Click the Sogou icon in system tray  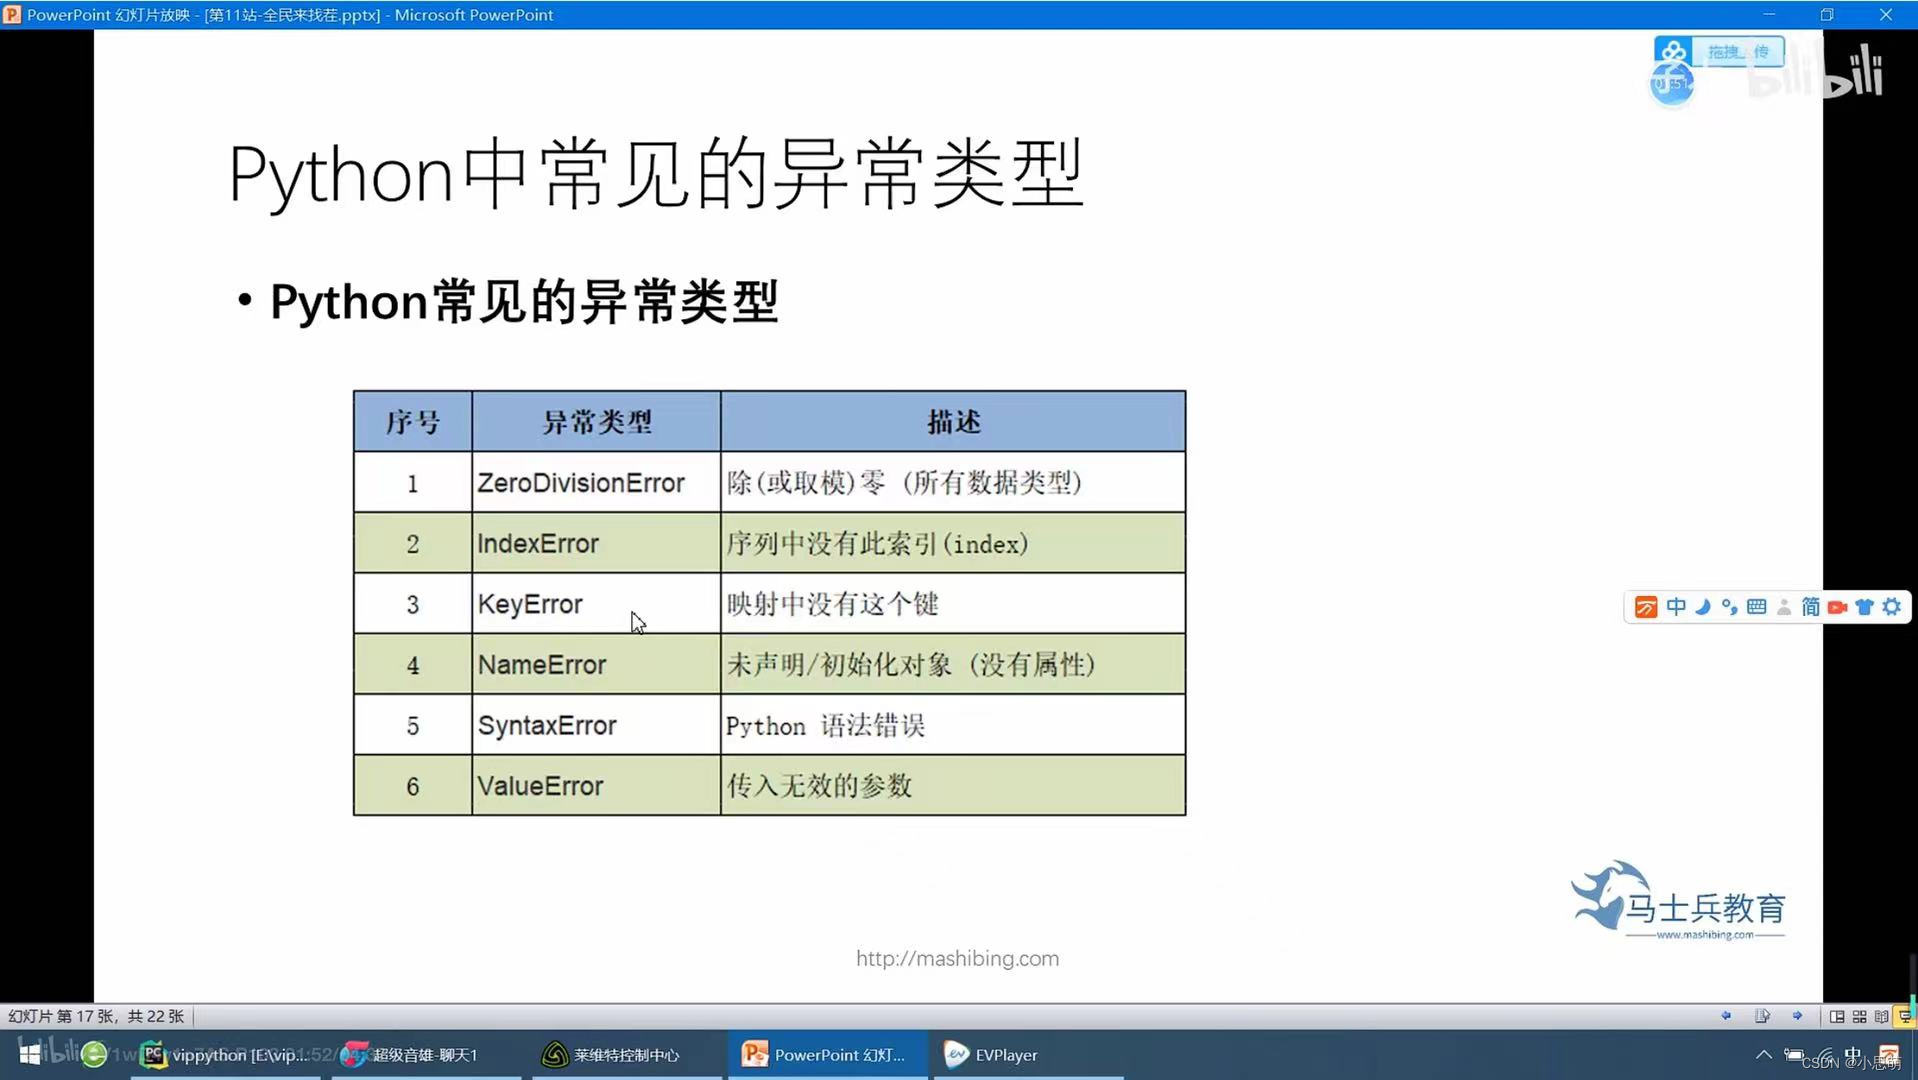(x=1888, y=1054)
